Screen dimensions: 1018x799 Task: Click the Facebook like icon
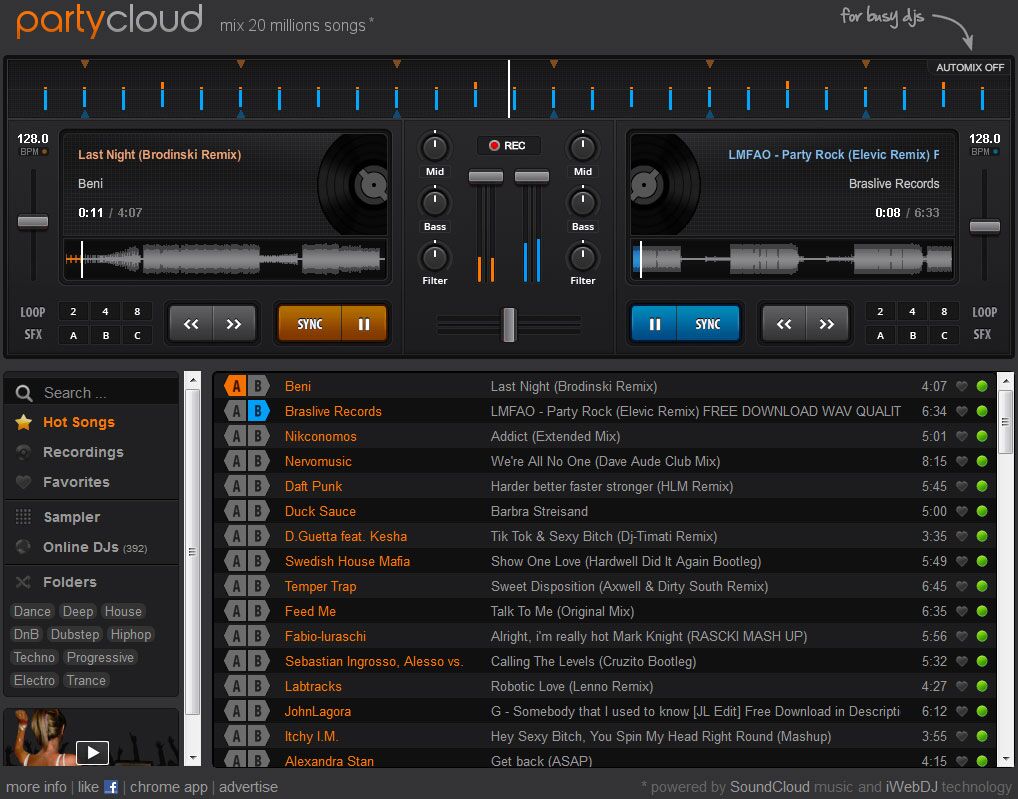111,787
